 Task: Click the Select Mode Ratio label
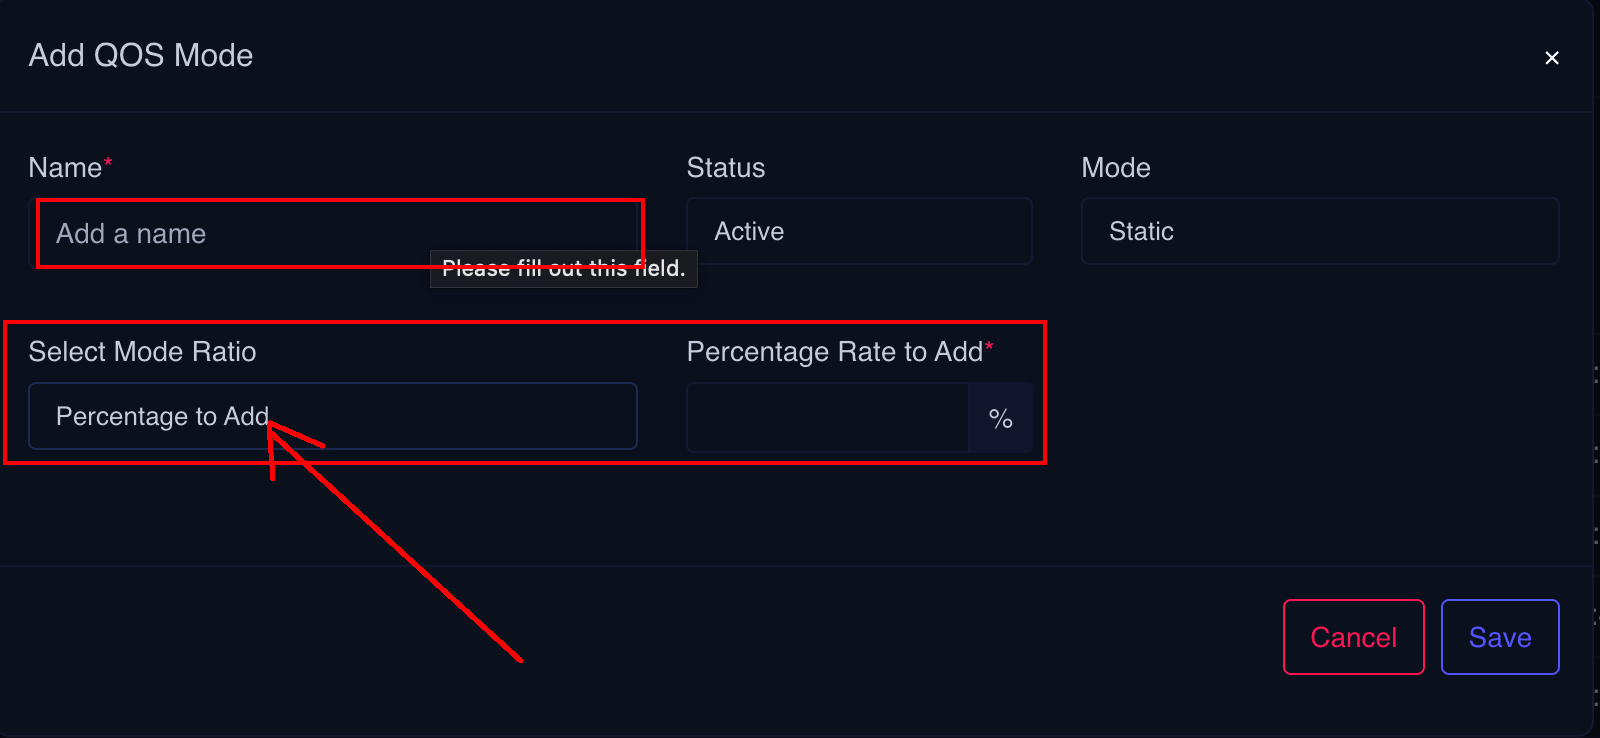[x=142, y=352]
